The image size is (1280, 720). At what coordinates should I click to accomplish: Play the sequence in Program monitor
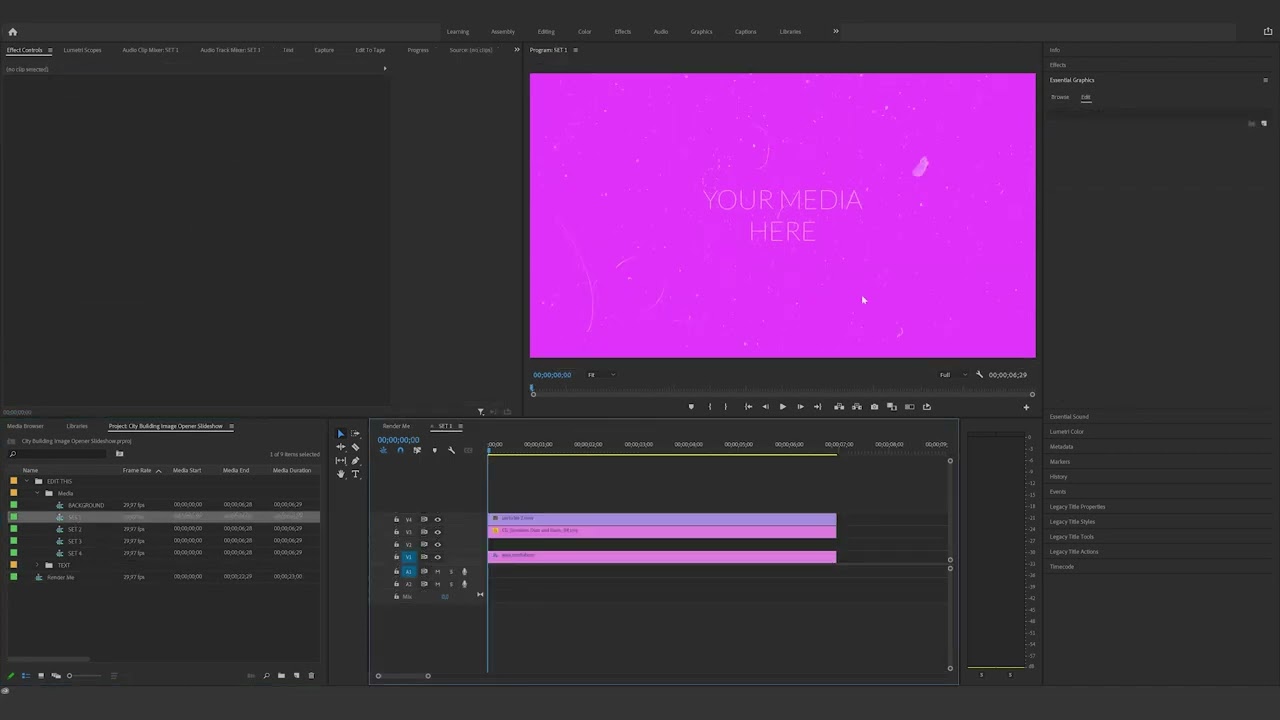coord(782,407)
